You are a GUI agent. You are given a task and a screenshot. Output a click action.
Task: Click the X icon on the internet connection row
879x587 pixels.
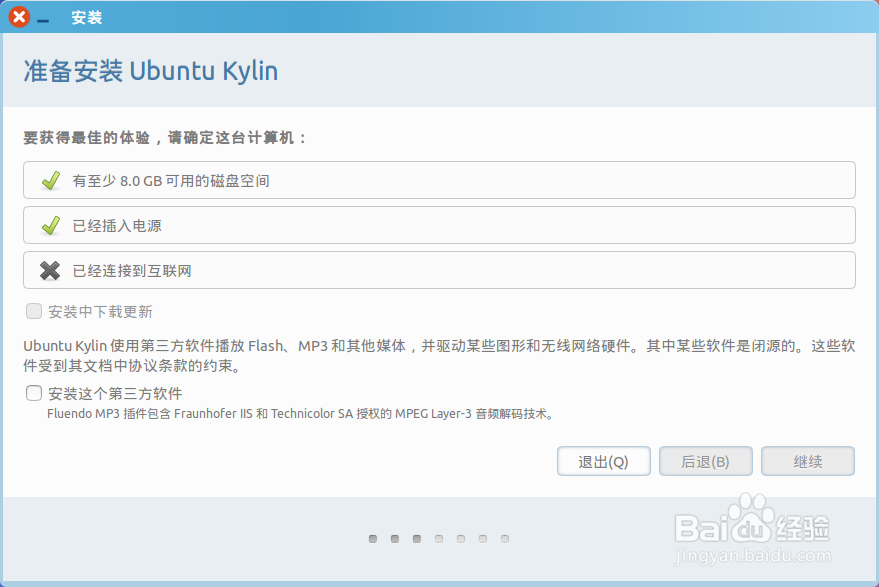tap(52, 270)
